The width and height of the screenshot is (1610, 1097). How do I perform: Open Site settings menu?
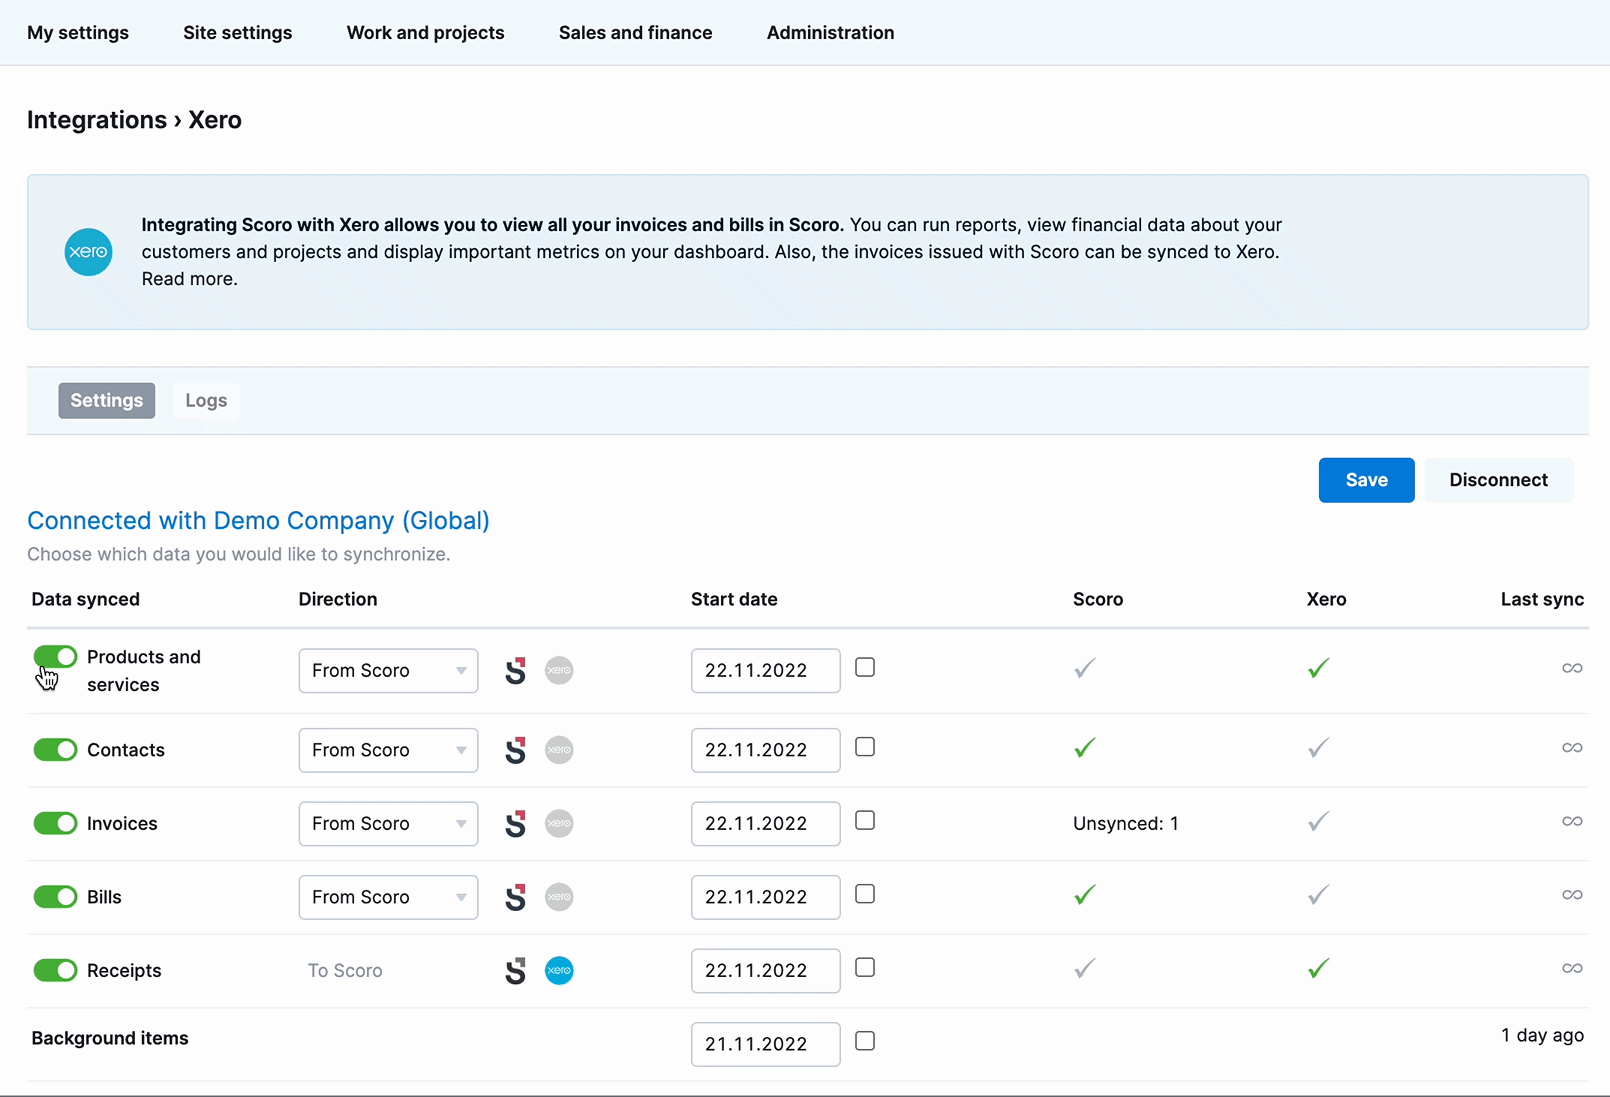click(238, 33)
